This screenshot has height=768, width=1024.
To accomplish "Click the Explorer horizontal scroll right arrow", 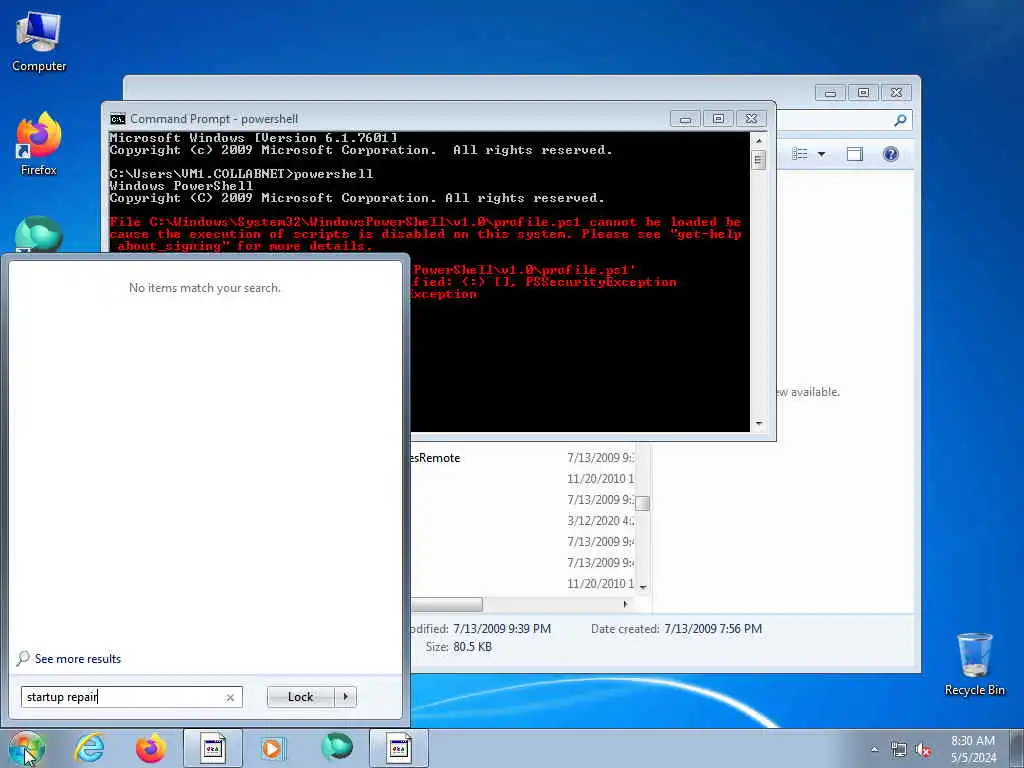I will 626,604.
